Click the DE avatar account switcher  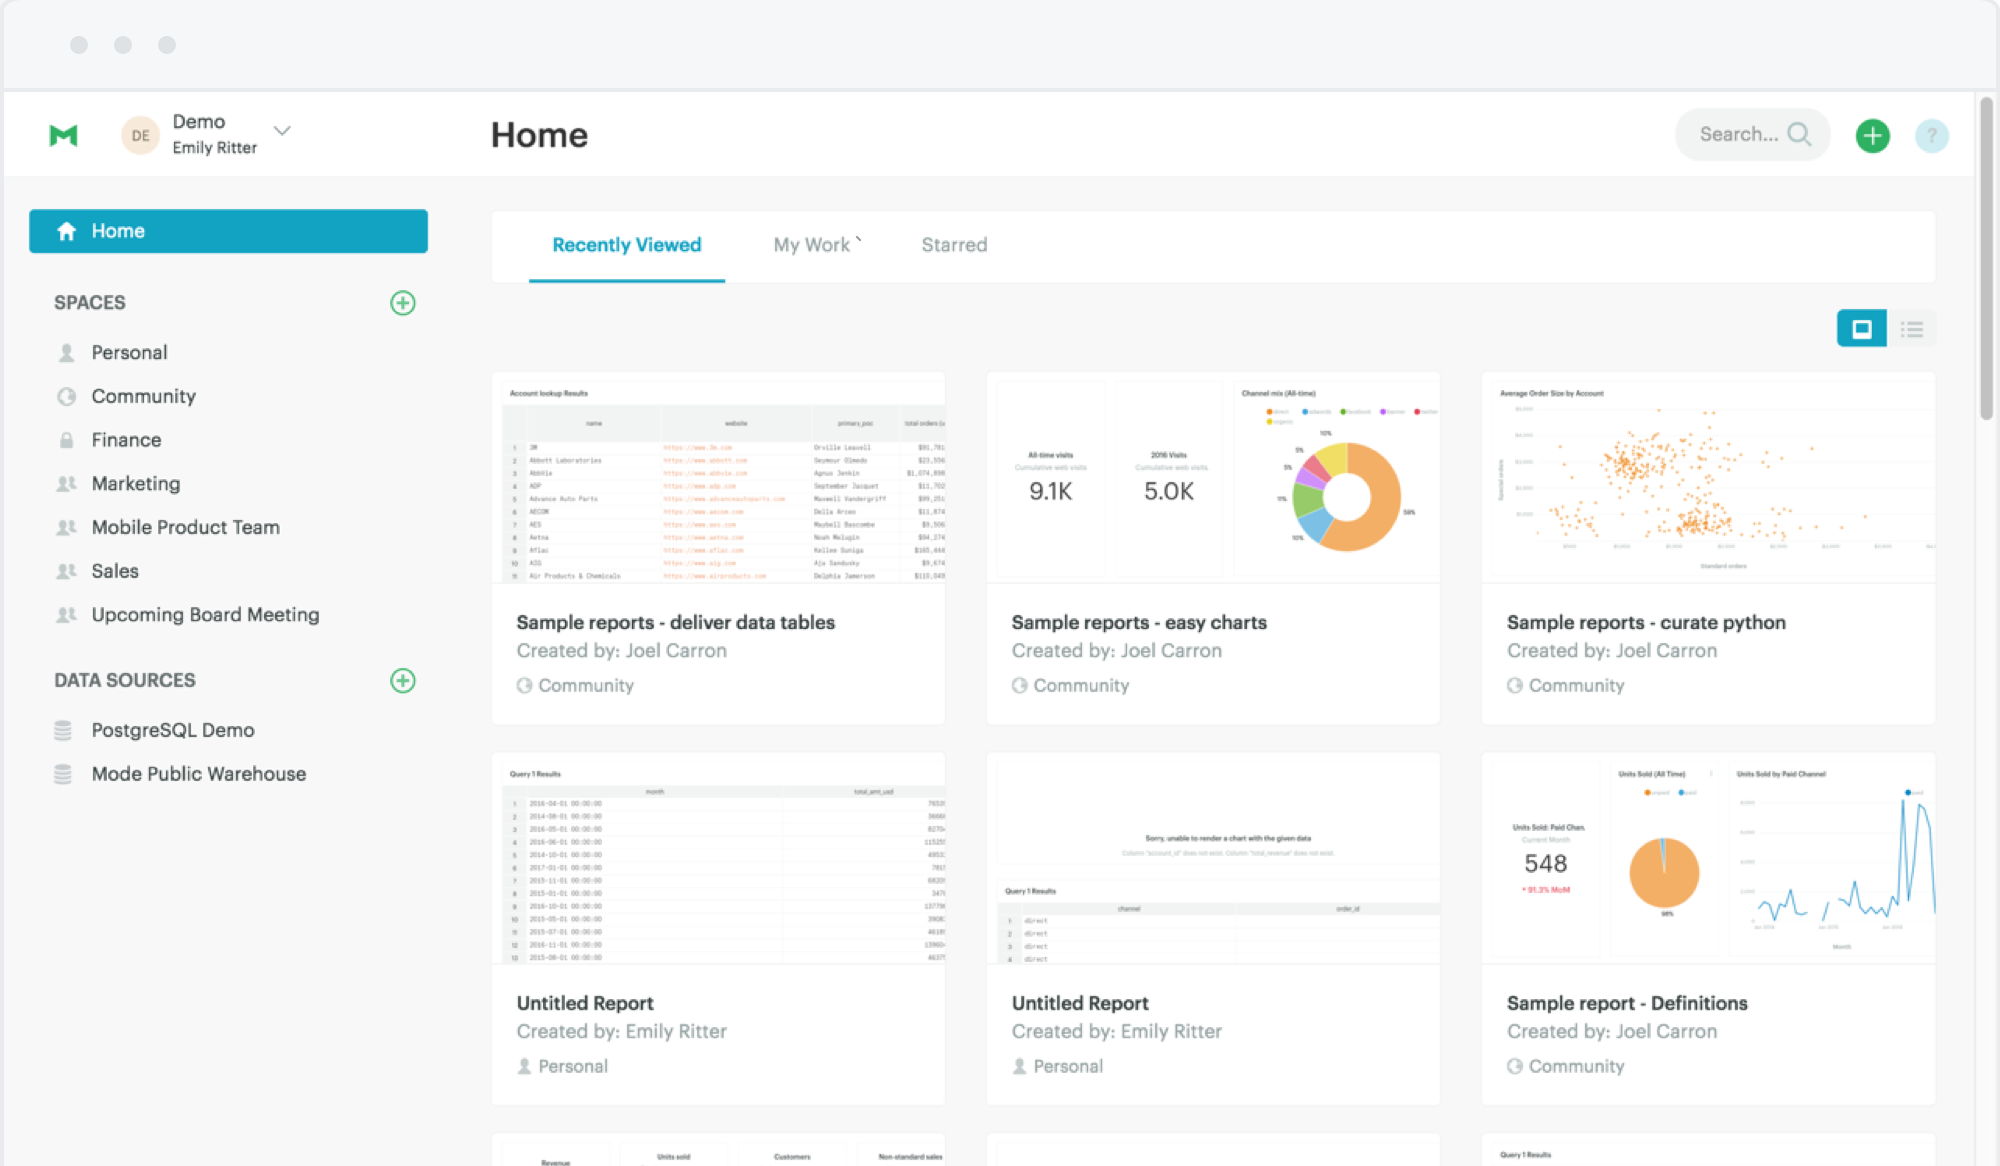140,135
